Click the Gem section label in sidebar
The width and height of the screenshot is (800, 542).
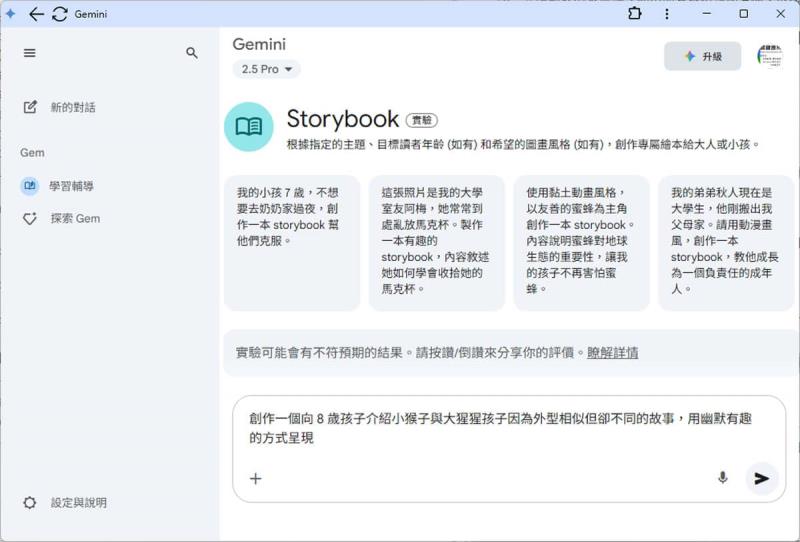pos(32,153)
